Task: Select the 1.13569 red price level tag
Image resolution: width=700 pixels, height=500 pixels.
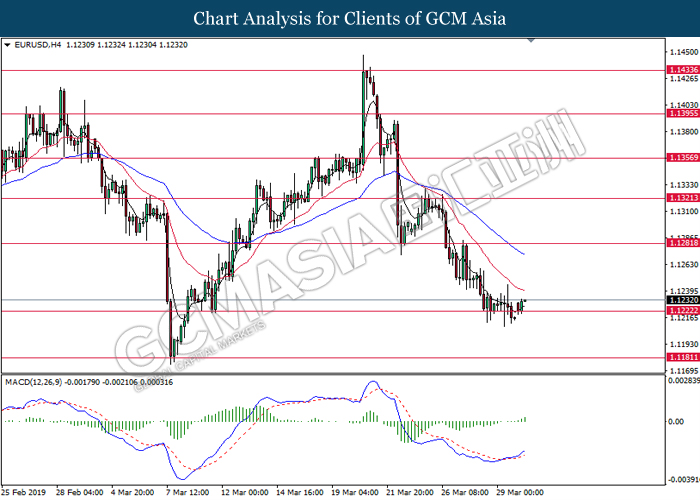Action: (683, 158)
